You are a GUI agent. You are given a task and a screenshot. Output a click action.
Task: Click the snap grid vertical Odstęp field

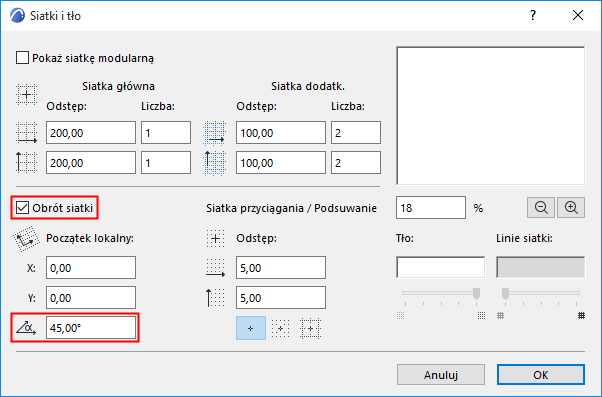coord(281,298)
